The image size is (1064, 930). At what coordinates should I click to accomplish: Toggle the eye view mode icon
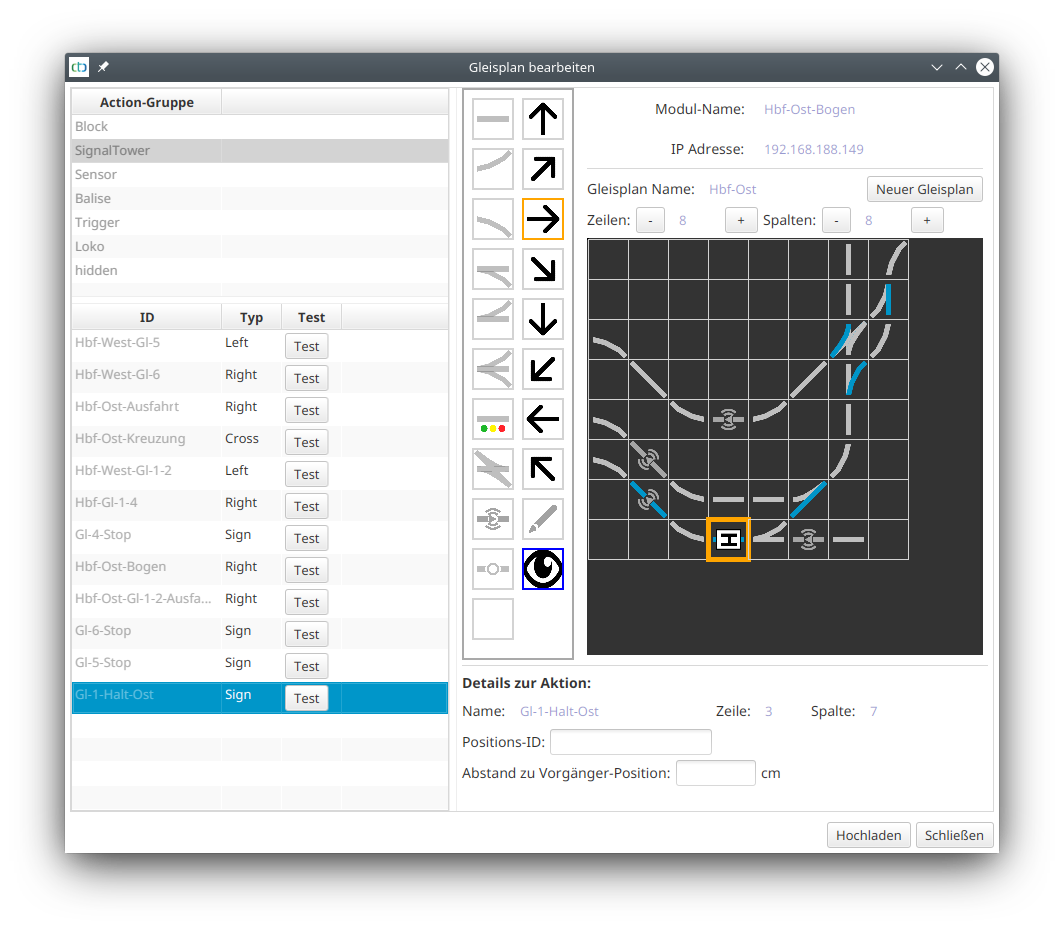[543, 569]
